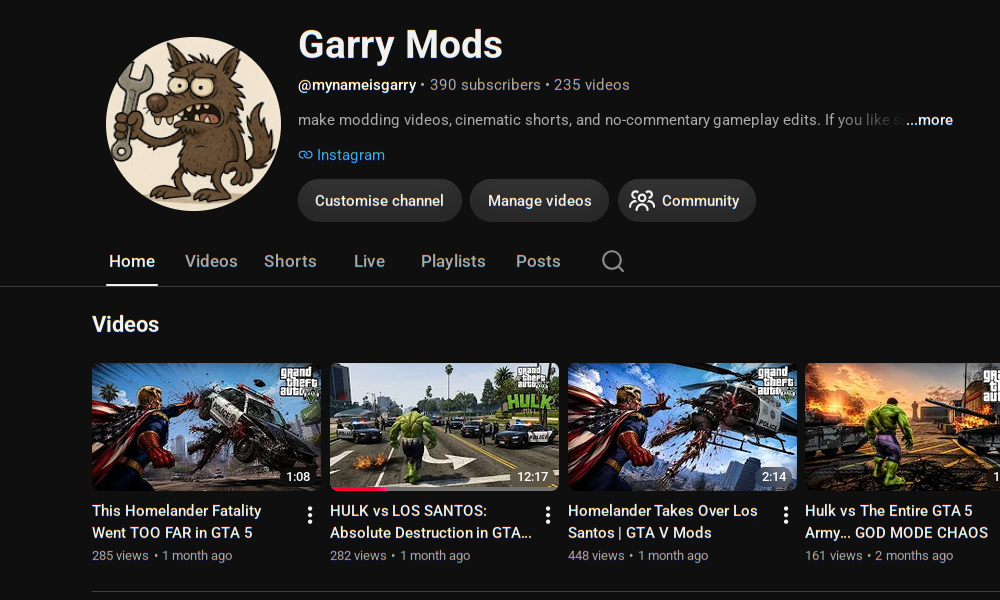Go to the Playlists tab
Screen dimensions: 1000x600
[x=453, y=261]
